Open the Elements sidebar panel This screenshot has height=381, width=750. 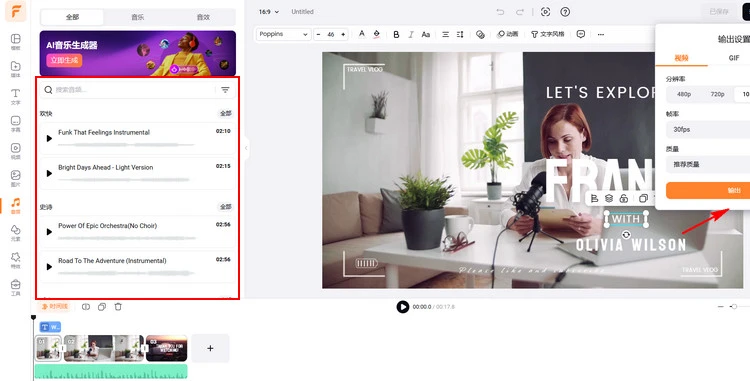click(15, 232)
